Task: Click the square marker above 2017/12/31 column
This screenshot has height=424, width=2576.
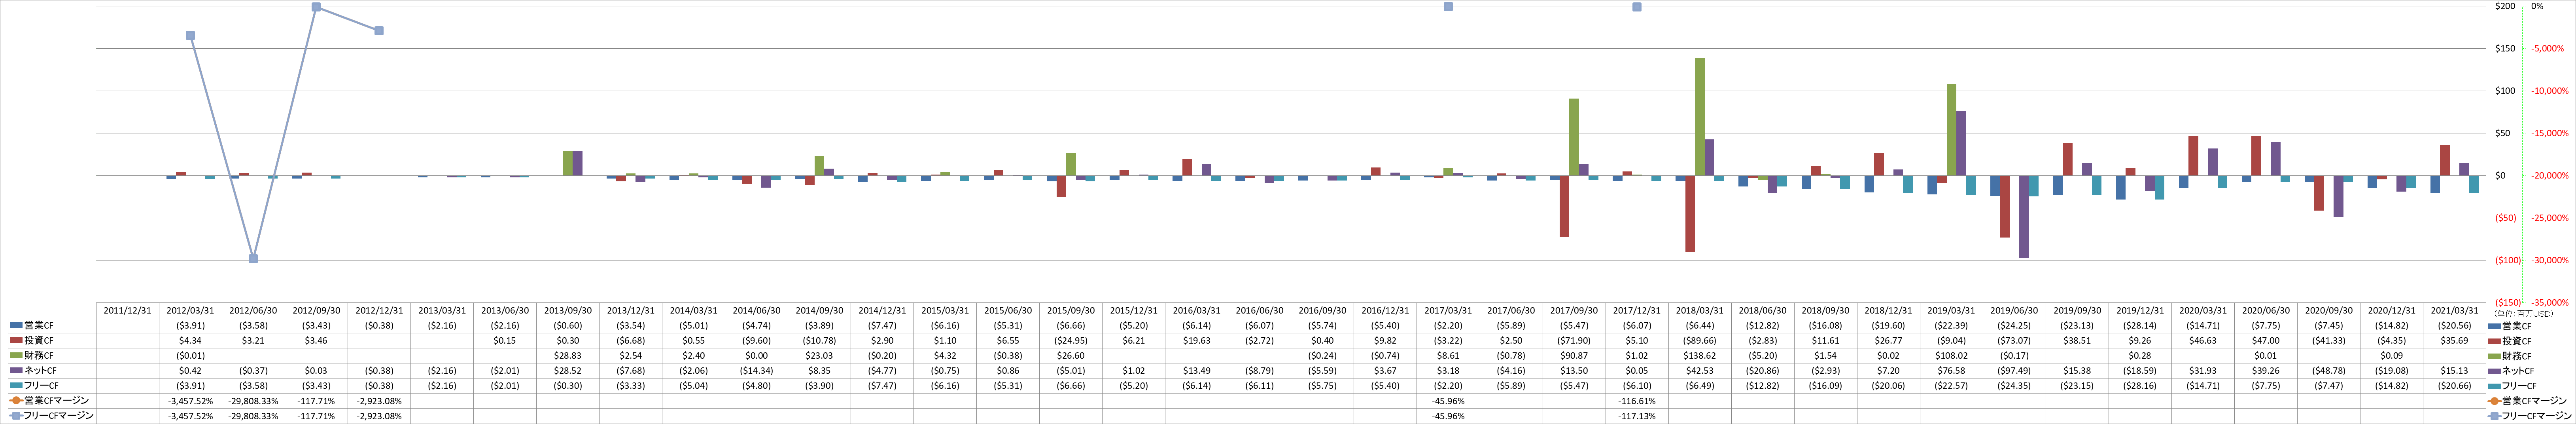Action: pyautogui.click(x=1637, y=7)
